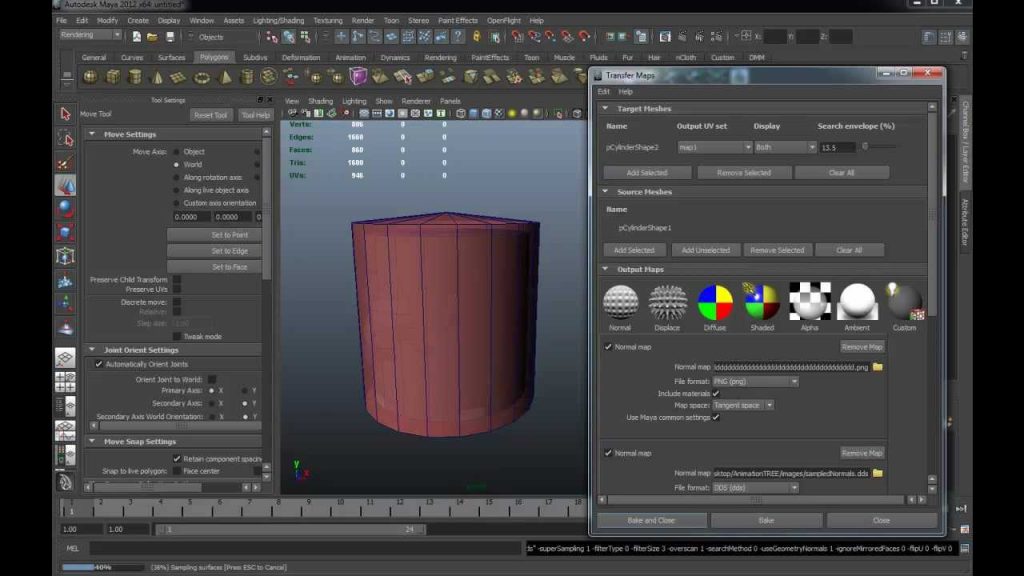This screenshot has width=1024, height=576.
Task: Switch to the Surfaces shelf tab
Action: 171,57
